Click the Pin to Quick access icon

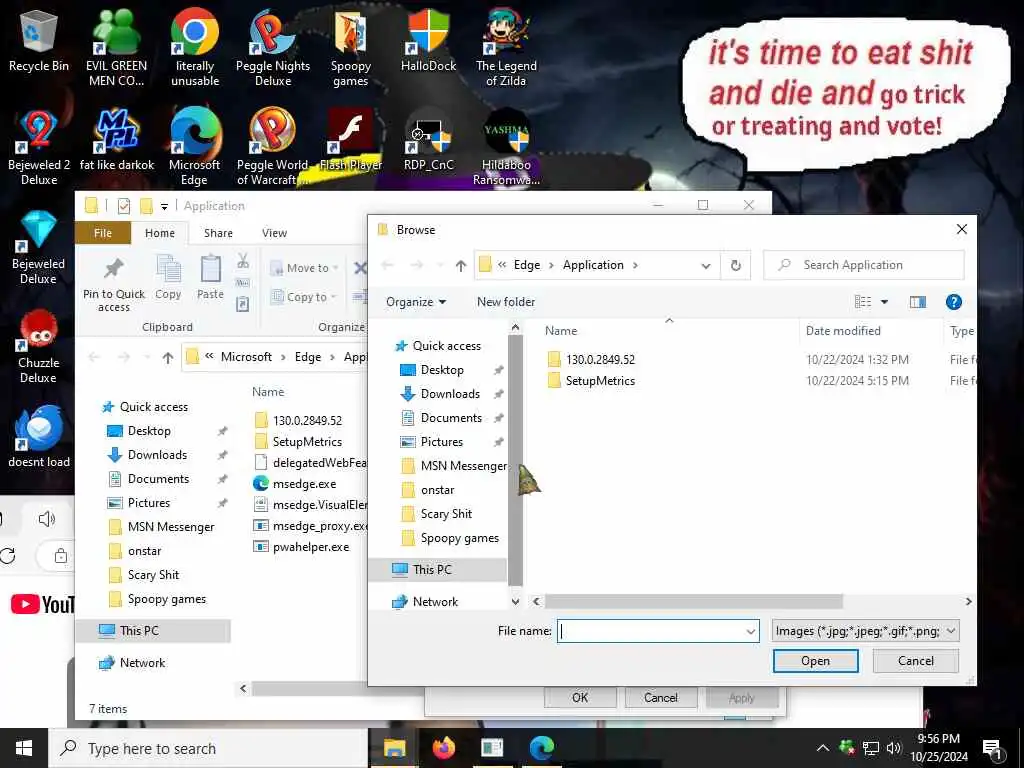pyautogui.click(x=114, y=268)
